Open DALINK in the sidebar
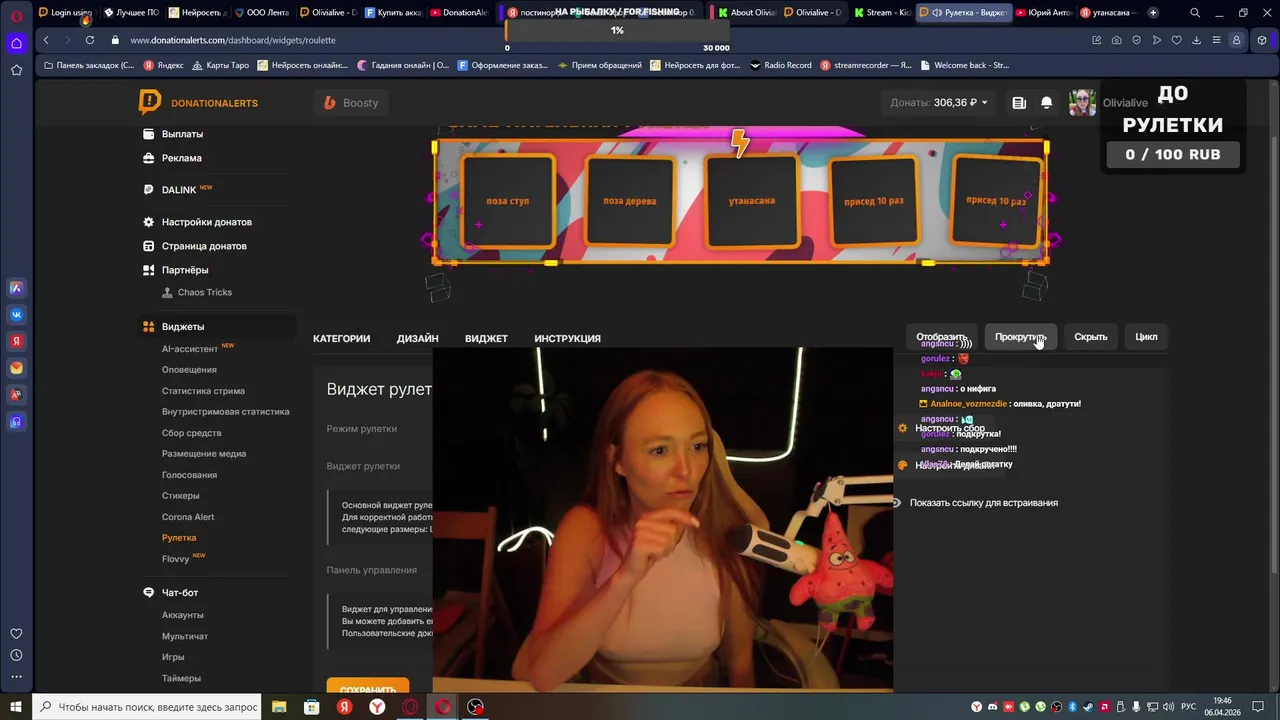 (179, 190)
